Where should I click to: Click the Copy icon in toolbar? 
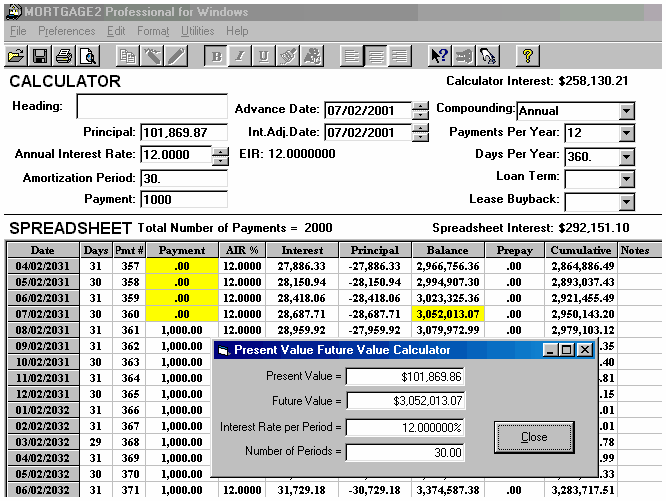click(129, 56)
